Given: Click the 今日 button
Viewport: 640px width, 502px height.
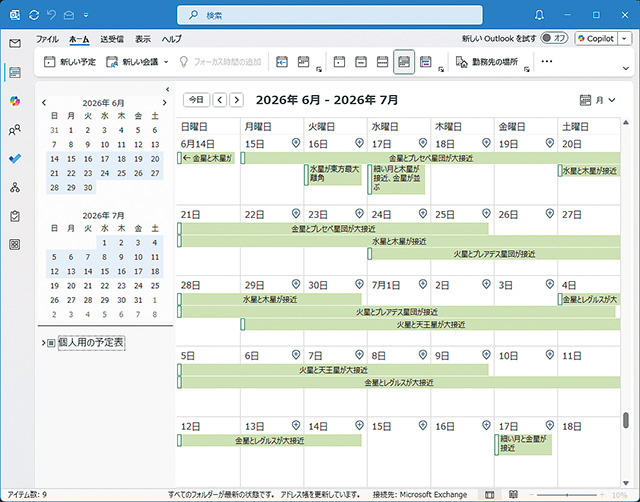Looking at the screenshot, I should click(197, 100).
